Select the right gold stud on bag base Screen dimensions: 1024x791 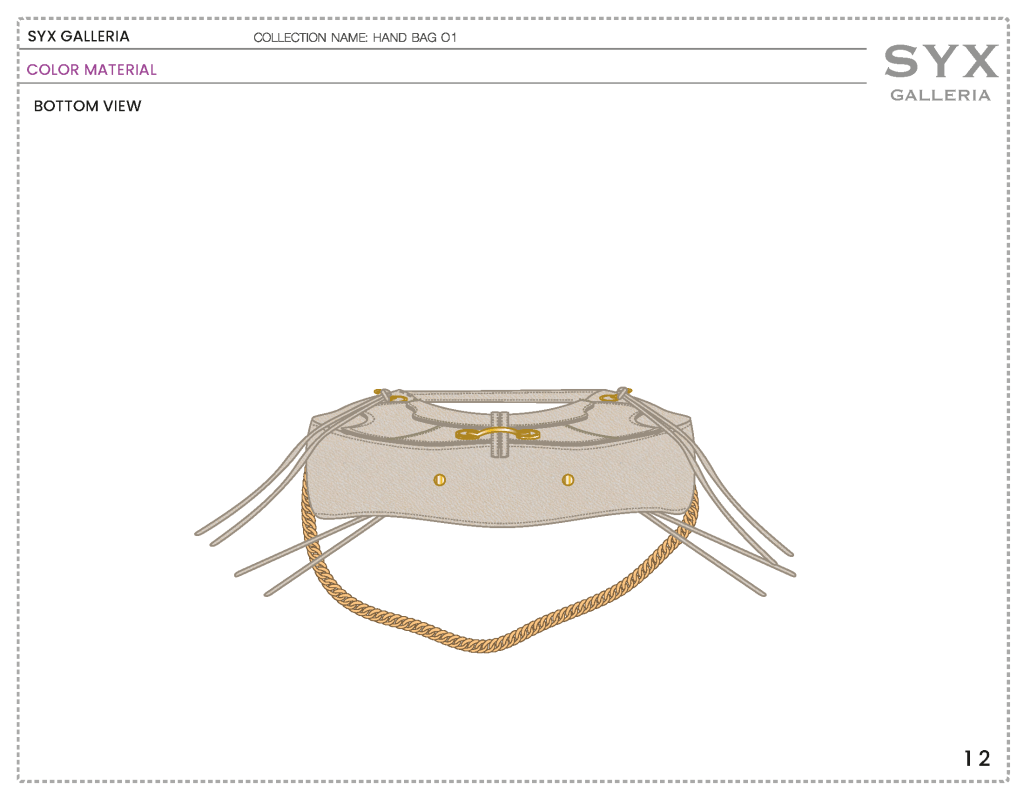click(568, 480)
